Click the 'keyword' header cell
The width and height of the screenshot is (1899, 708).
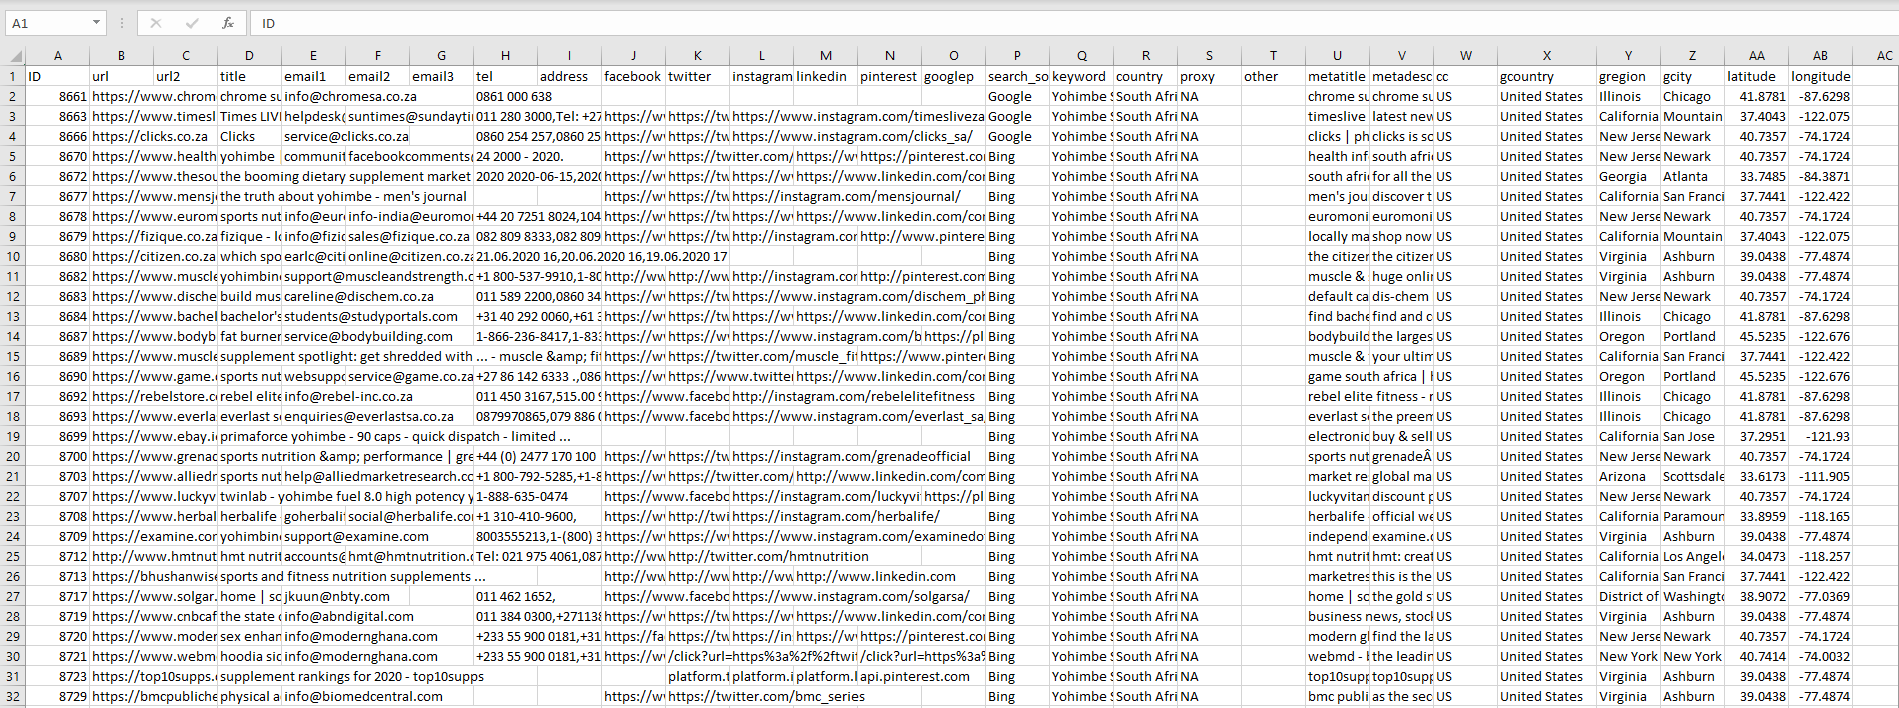[1081, 76]
